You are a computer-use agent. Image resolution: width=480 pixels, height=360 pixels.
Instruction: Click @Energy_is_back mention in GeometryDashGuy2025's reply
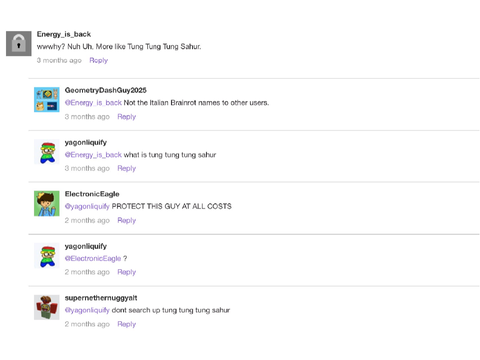[93, 103]
